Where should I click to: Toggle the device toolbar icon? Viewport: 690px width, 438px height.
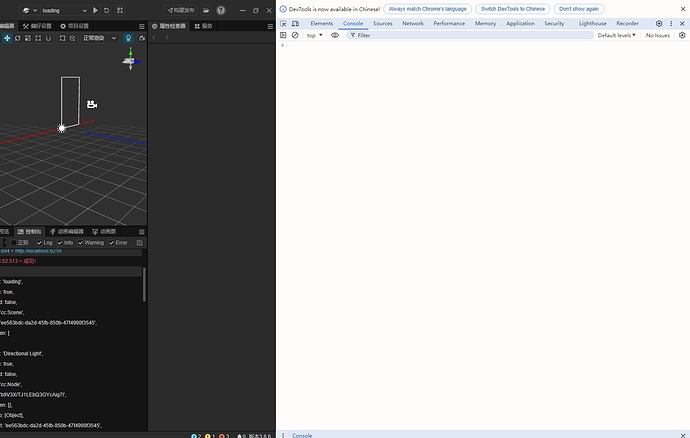click(x=295, y=24)
